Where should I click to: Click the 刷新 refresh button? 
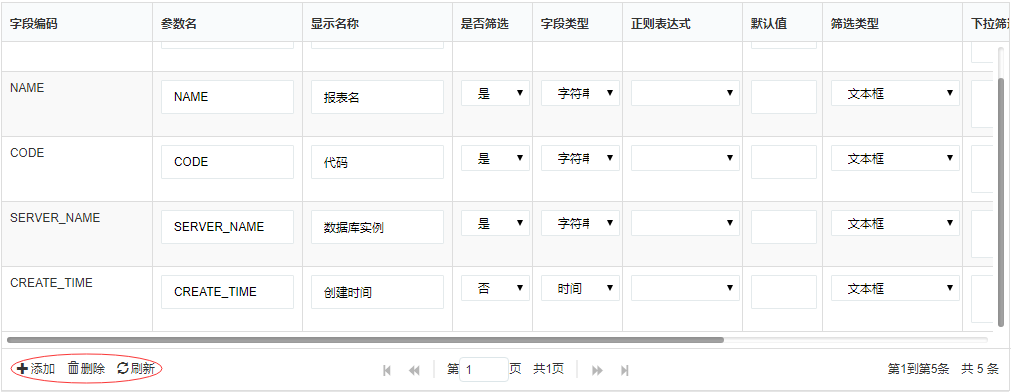pos(136,369)
